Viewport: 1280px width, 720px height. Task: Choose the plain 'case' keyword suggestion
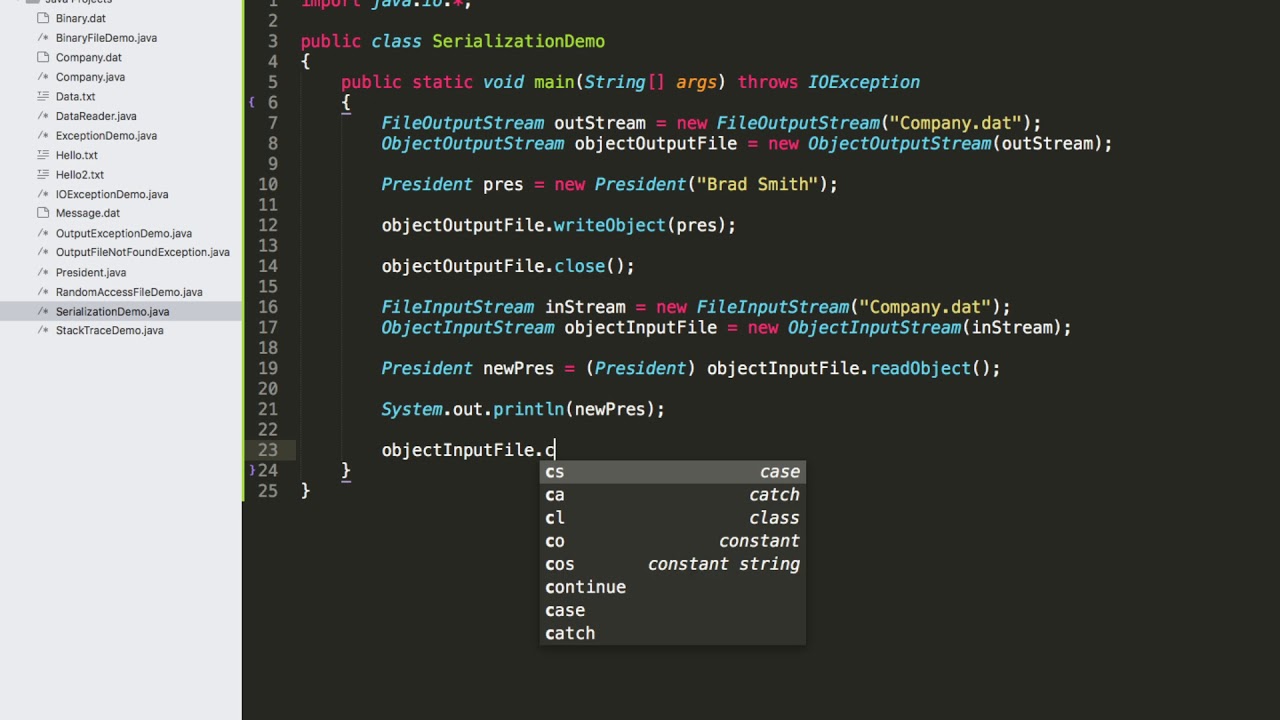(672, 610)
